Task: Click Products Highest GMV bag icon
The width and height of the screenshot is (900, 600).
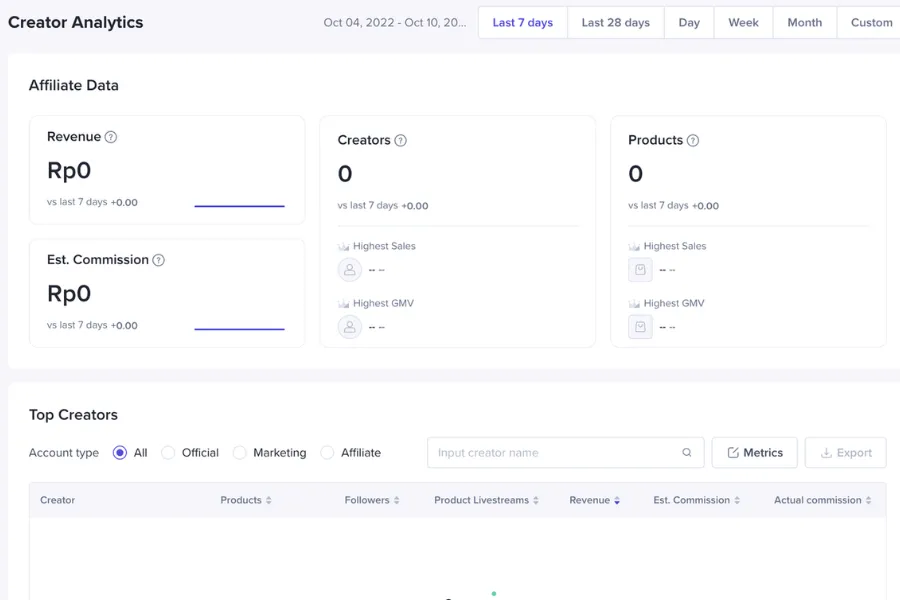Action: click(640, 327)
